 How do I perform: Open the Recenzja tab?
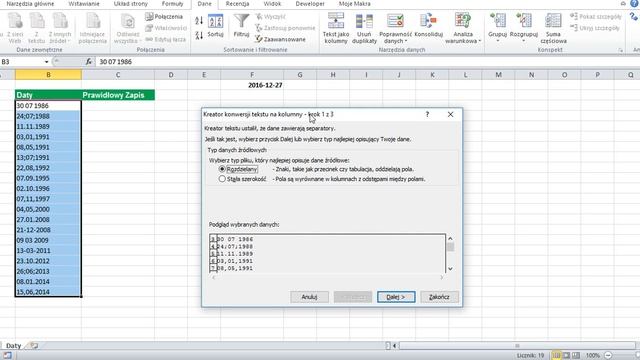pos(237,4)
